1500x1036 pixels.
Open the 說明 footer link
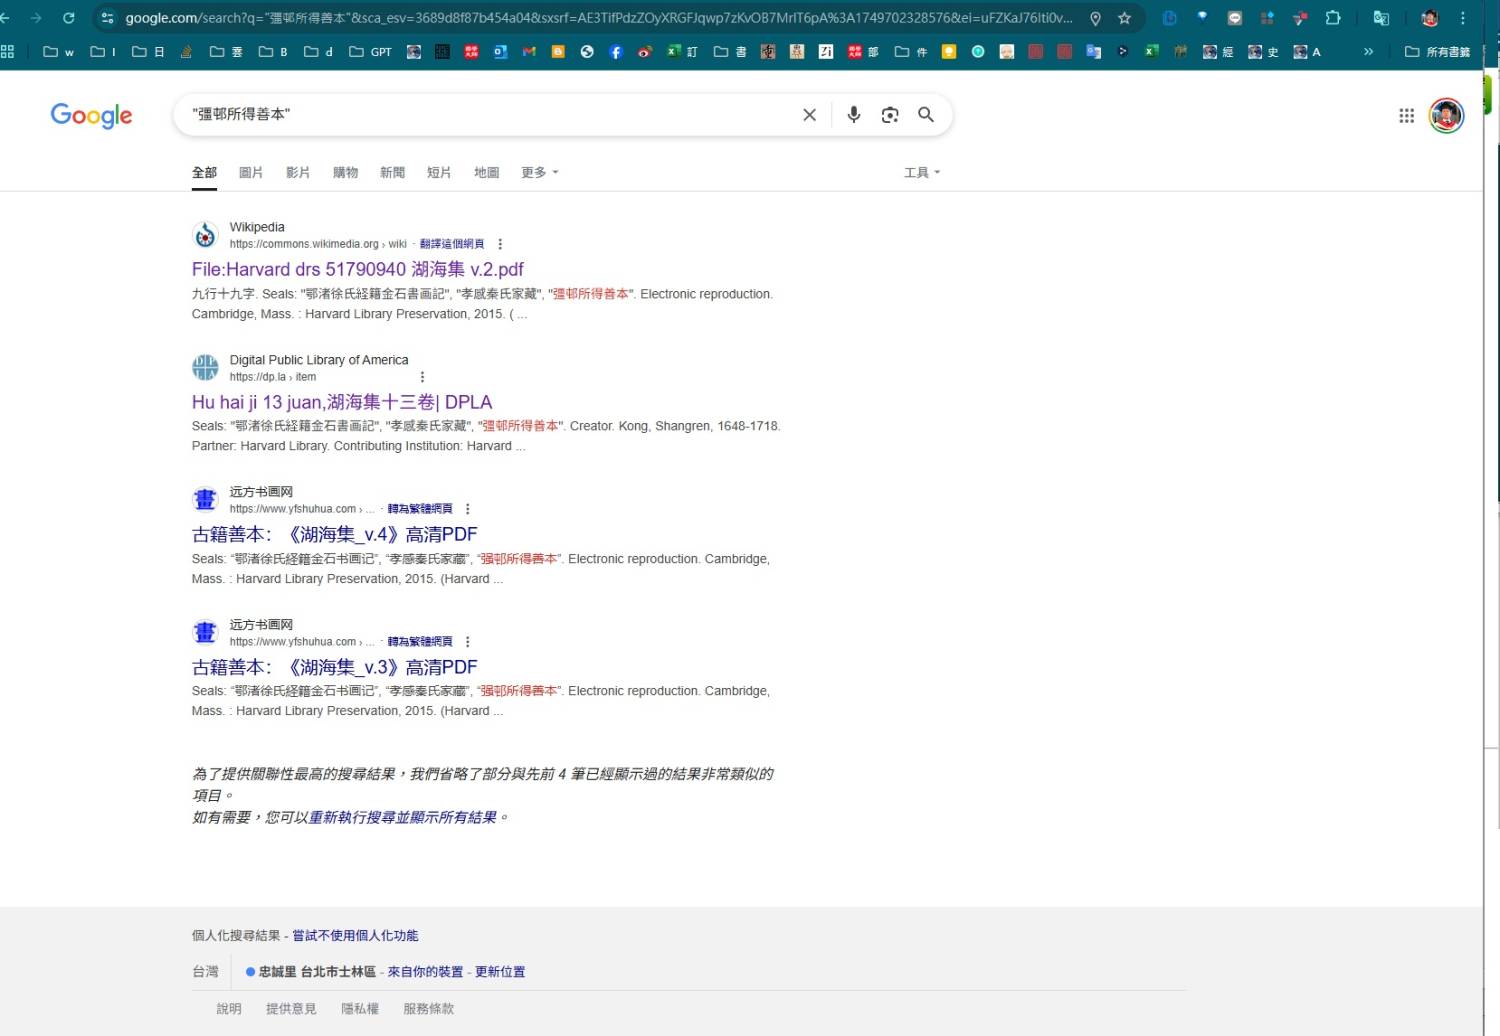click(229, 1009)
